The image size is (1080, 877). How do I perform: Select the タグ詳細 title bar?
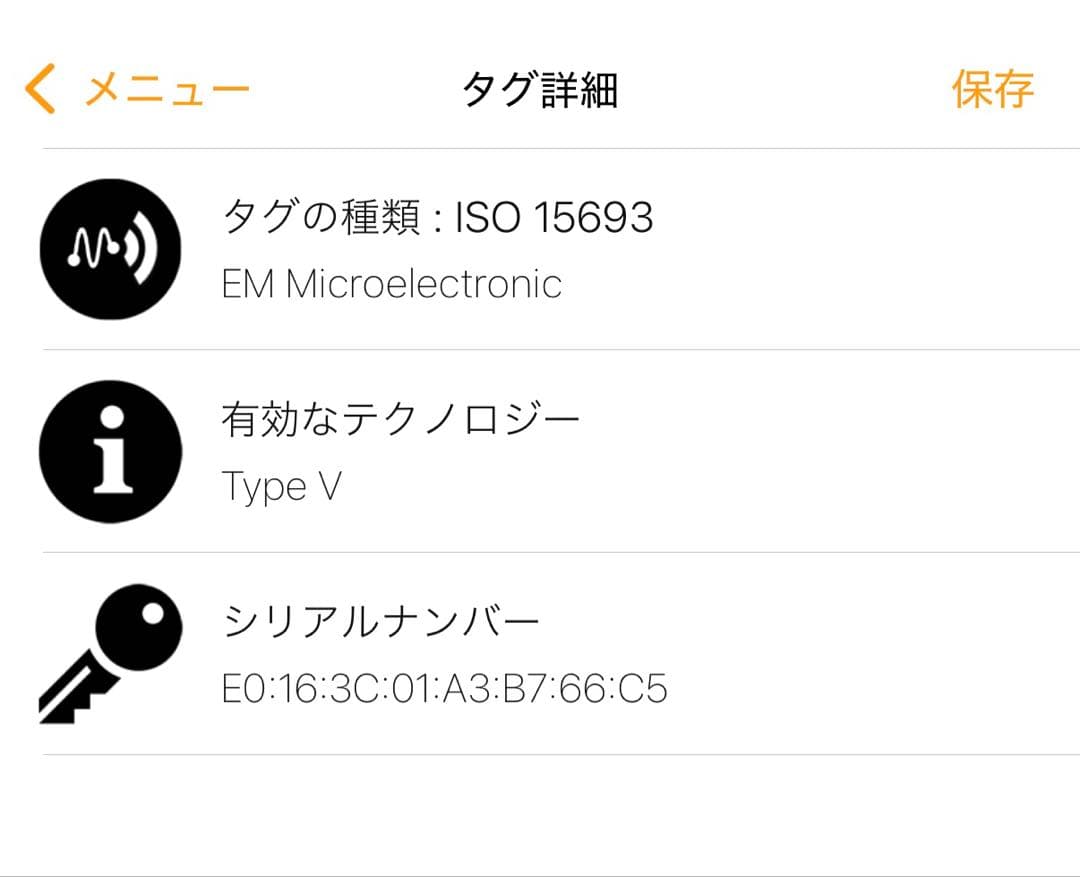tap(540, 88)
